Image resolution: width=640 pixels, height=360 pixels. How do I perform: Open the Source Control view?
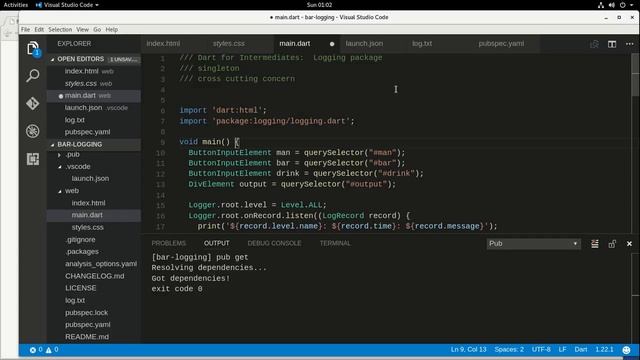coord(33,103)
